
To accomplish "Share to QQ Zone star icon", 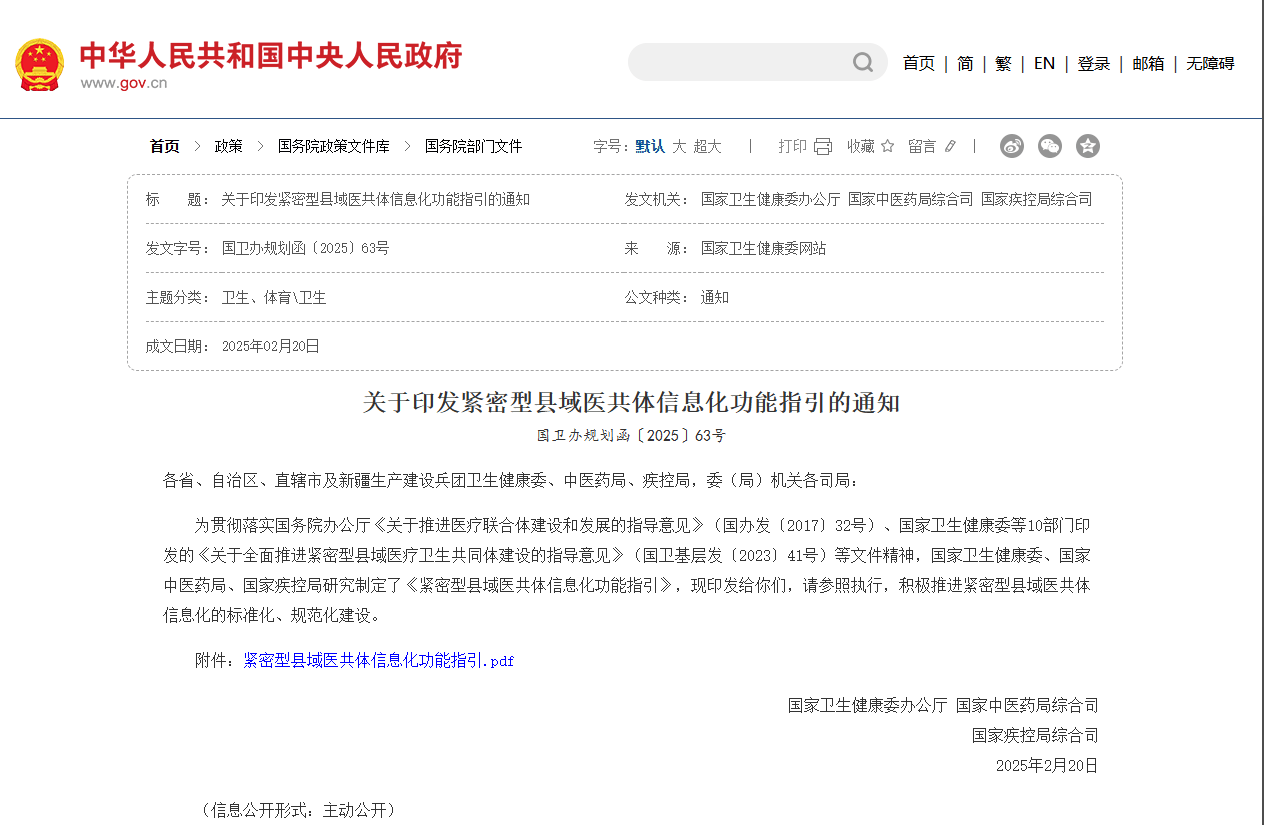I will [x=1088, y=146].
